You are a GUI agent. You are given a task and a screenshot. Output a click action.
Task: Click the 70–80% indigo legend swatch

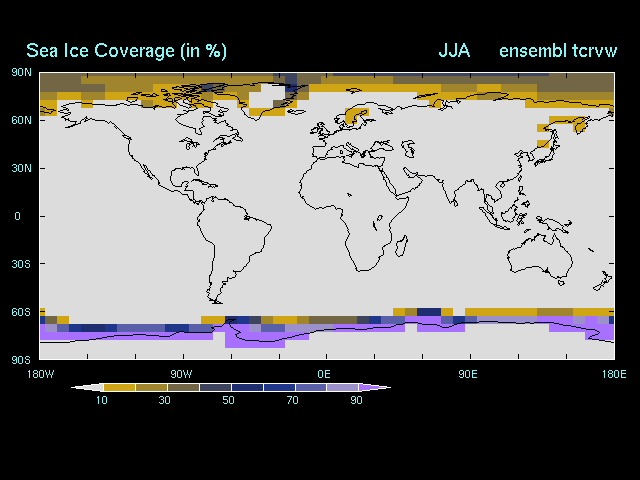click(311, 387)
